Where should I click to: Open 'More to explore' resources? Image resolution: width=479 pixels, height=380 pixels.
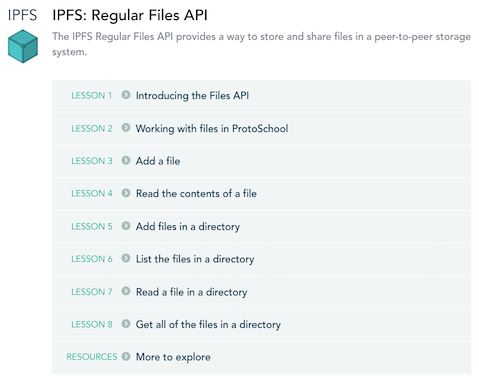coord(173,357)
